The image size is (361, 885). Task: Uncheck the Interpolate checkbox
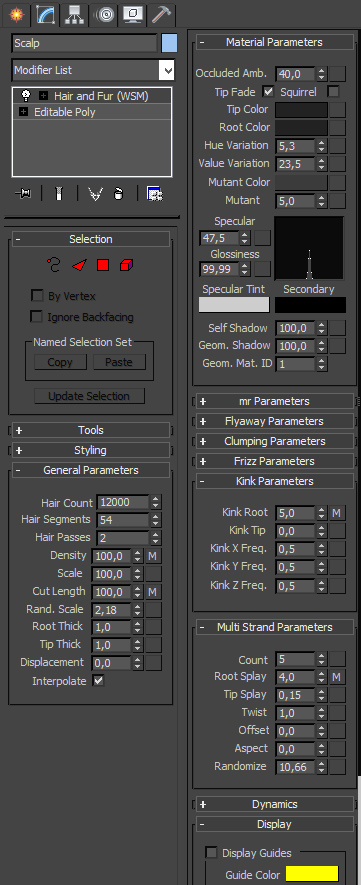tap(99, 681)
